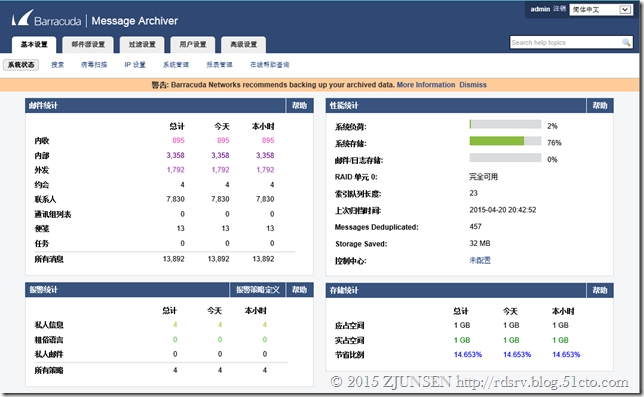Click the 节省比例 总计 value 14.653%
Viewport: 644px width, 397px height.
tap(468, 354)
